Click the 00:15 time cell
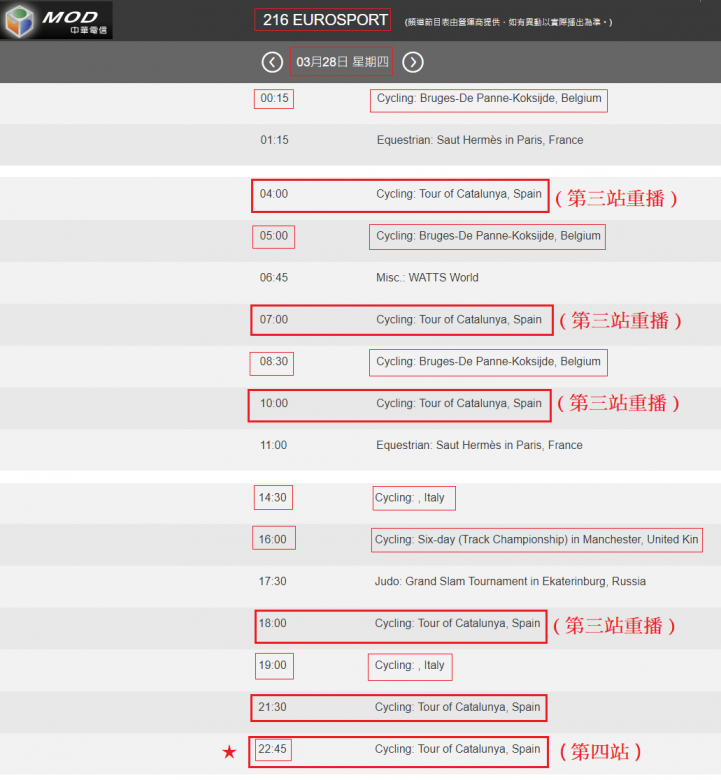The height and width of the screenshot is (780, 721). 274,98
